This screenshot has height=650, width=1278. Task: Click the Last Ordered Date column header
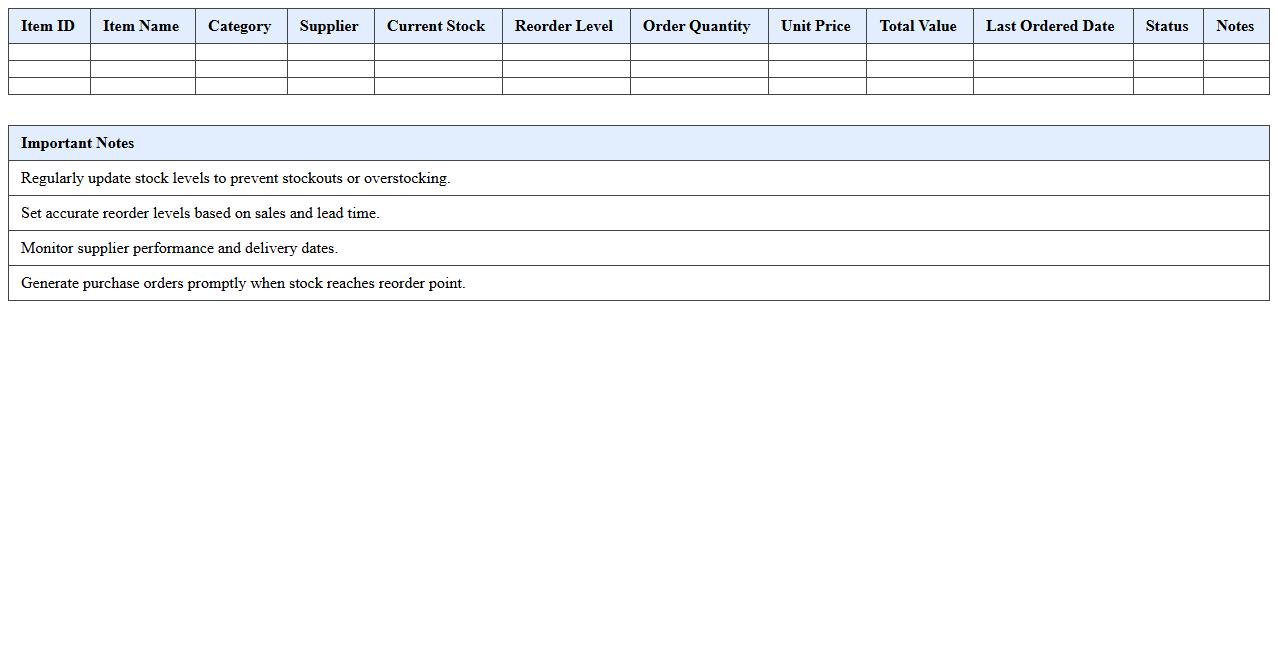(x=1050, y=26)
